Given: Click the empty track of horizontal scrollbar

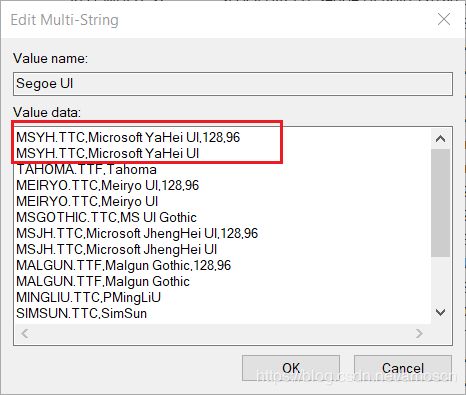Looking at the screenshot, I should click(x=222, y=333).
